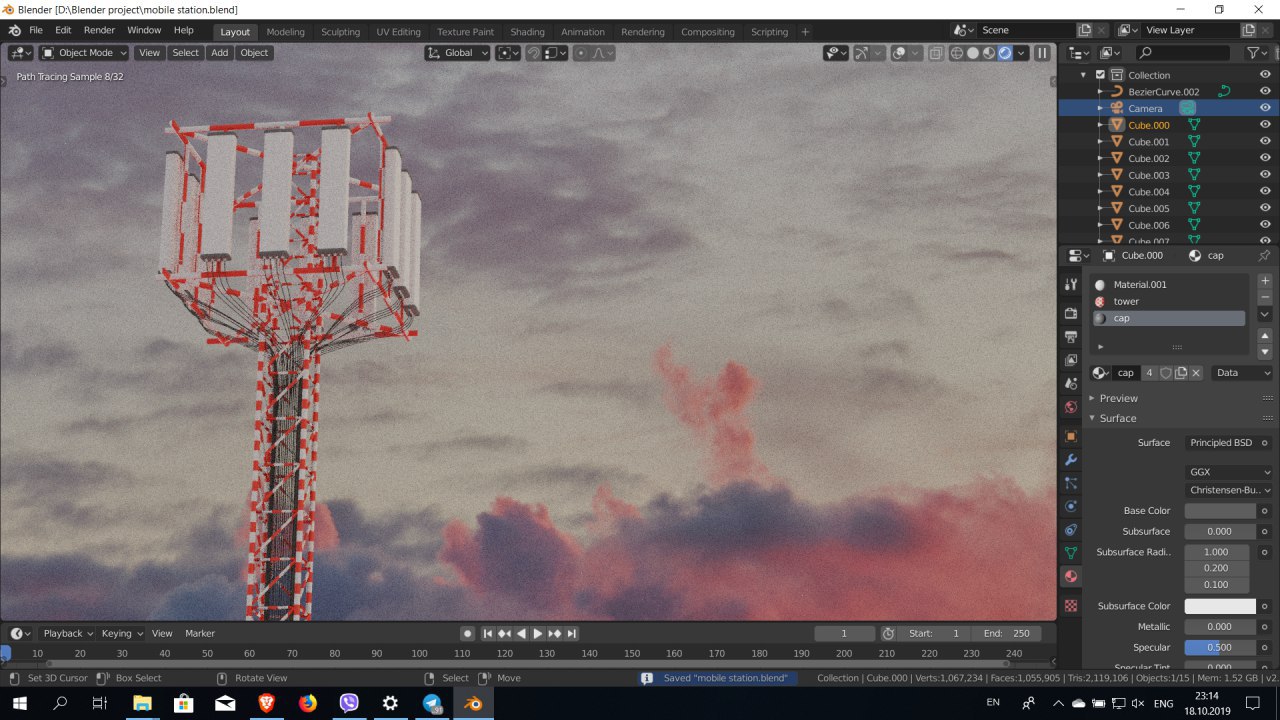Click the Principled BSDF surface shader button

click(1221, 443)
